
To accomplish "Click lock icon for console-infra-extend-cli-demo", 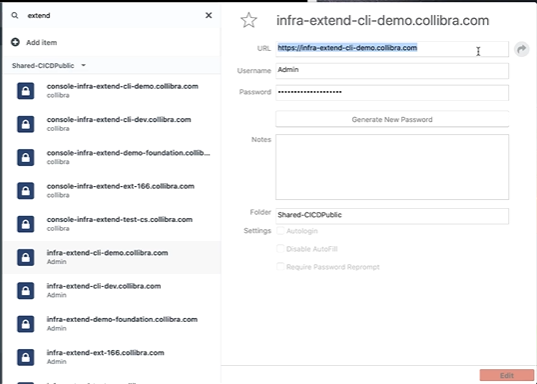I will click(26, 91).
